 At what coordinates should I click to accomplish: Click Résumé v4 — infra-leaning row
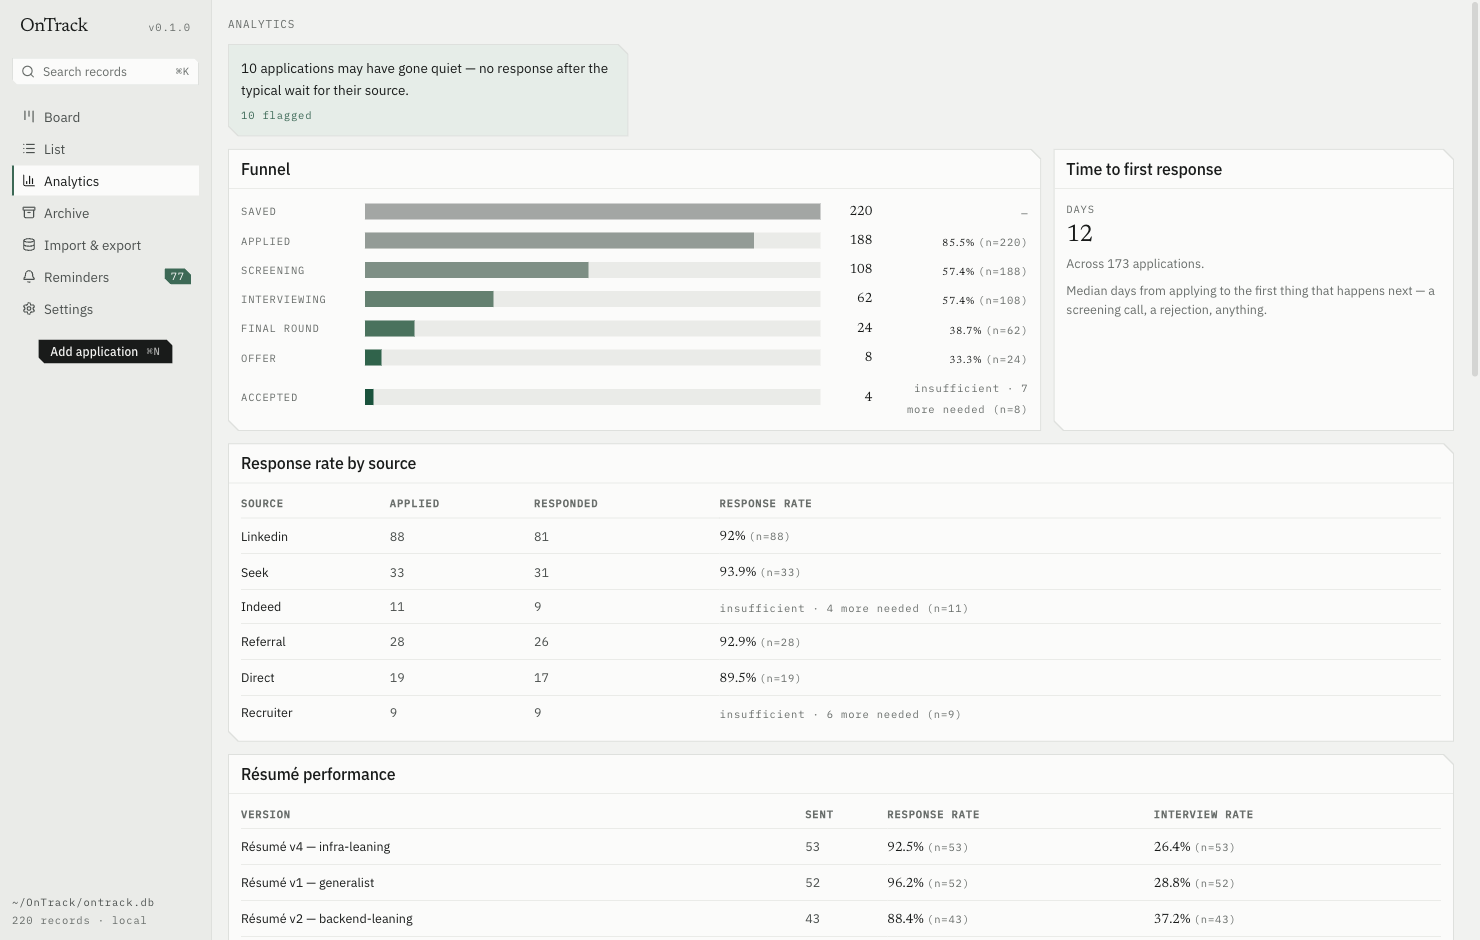click(841, 847)
